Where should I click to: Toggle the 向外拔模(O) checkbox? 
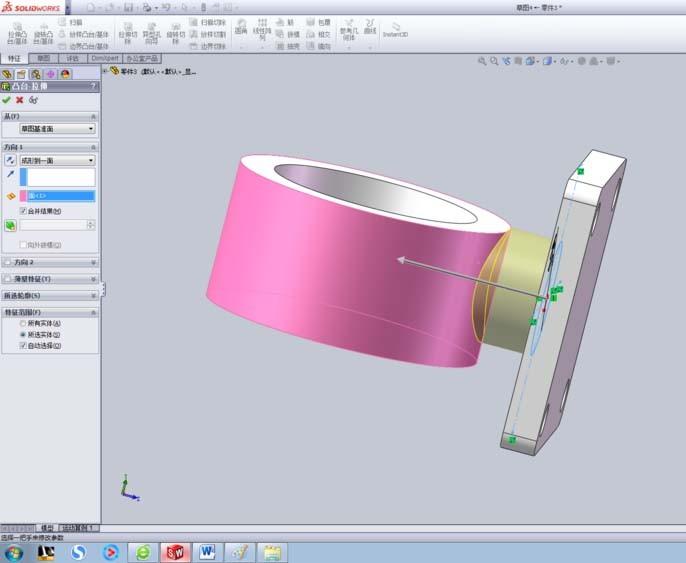pyautogui.click(x=23, y=245)
